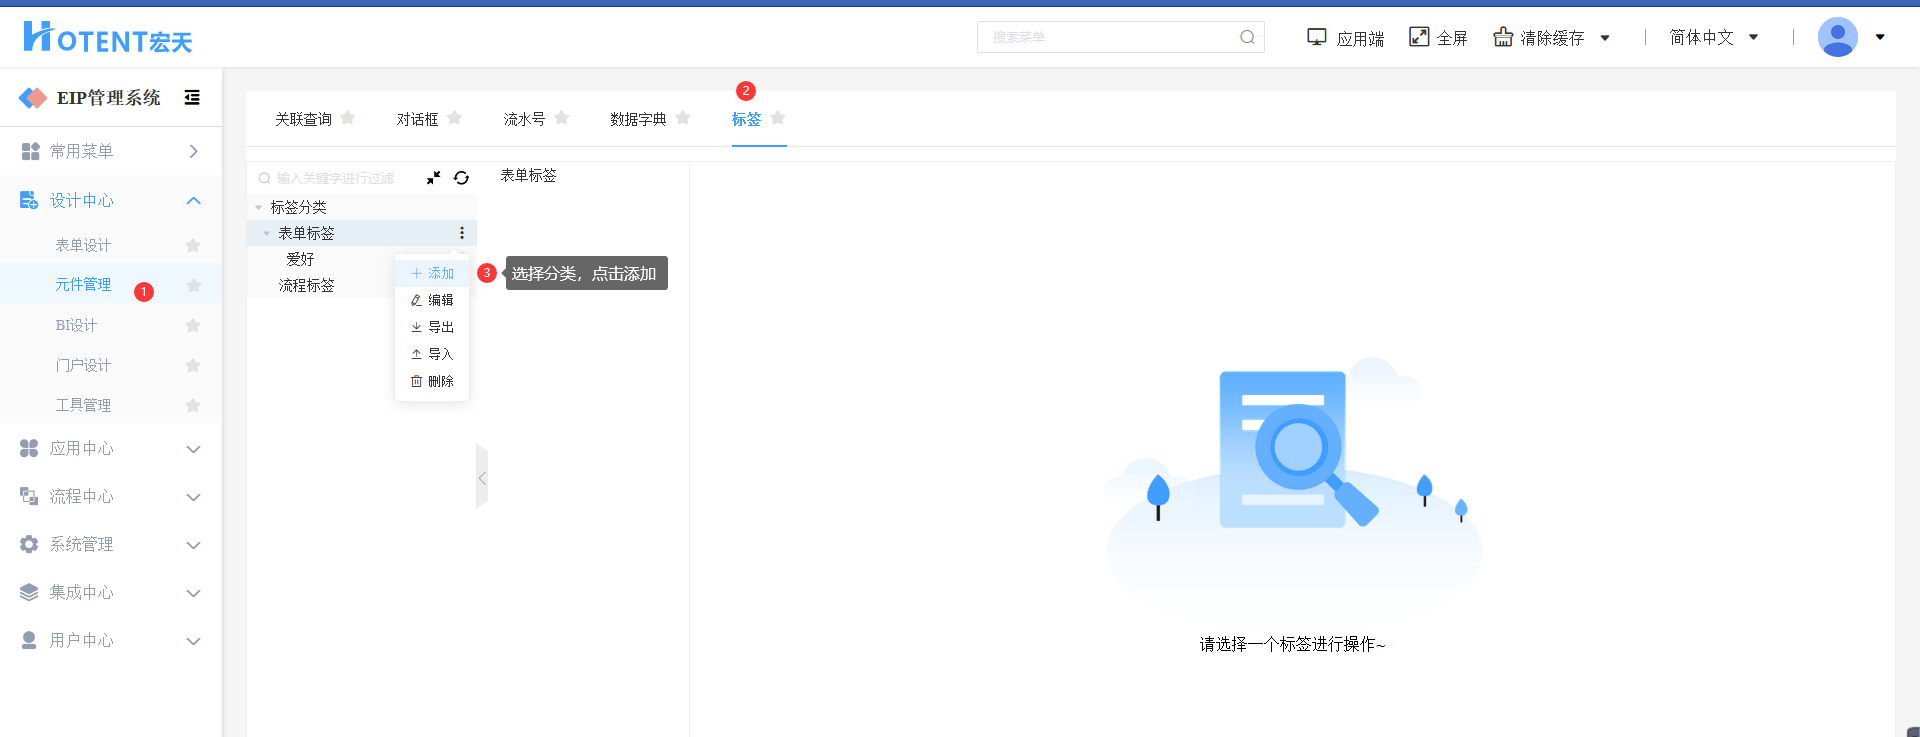Click the user avatar icon
Screen dimensions: 1920x737
[x=1837, y=37]
